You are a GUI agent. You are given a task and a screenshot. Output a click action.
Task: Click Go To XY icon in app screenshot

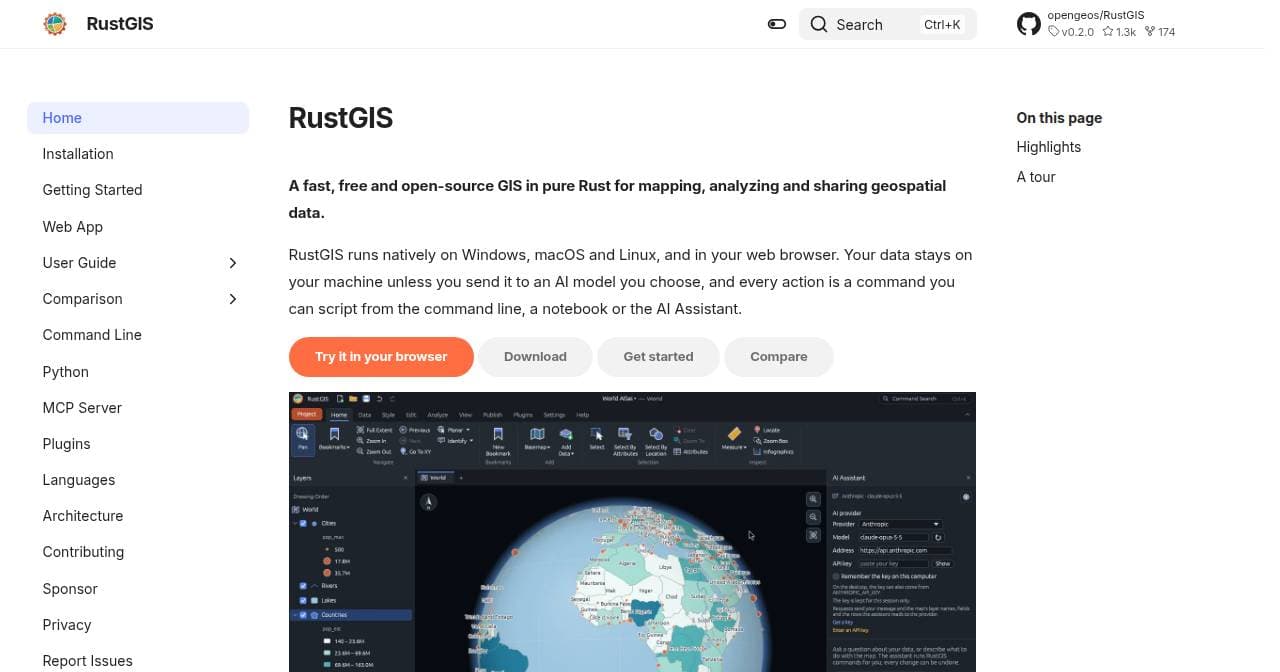pyautogui.click(x=403, y=451)
